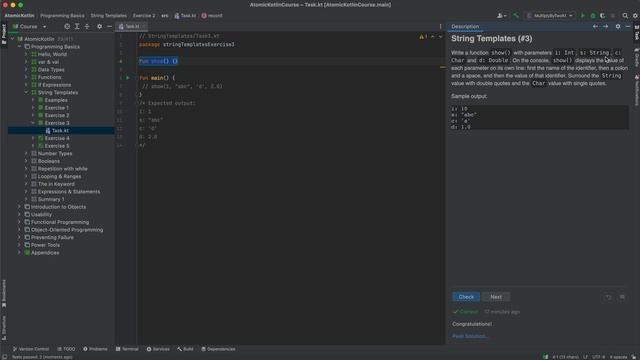
Task: Select Looping & Ranges lesson in tree
Action: [61, 176]
